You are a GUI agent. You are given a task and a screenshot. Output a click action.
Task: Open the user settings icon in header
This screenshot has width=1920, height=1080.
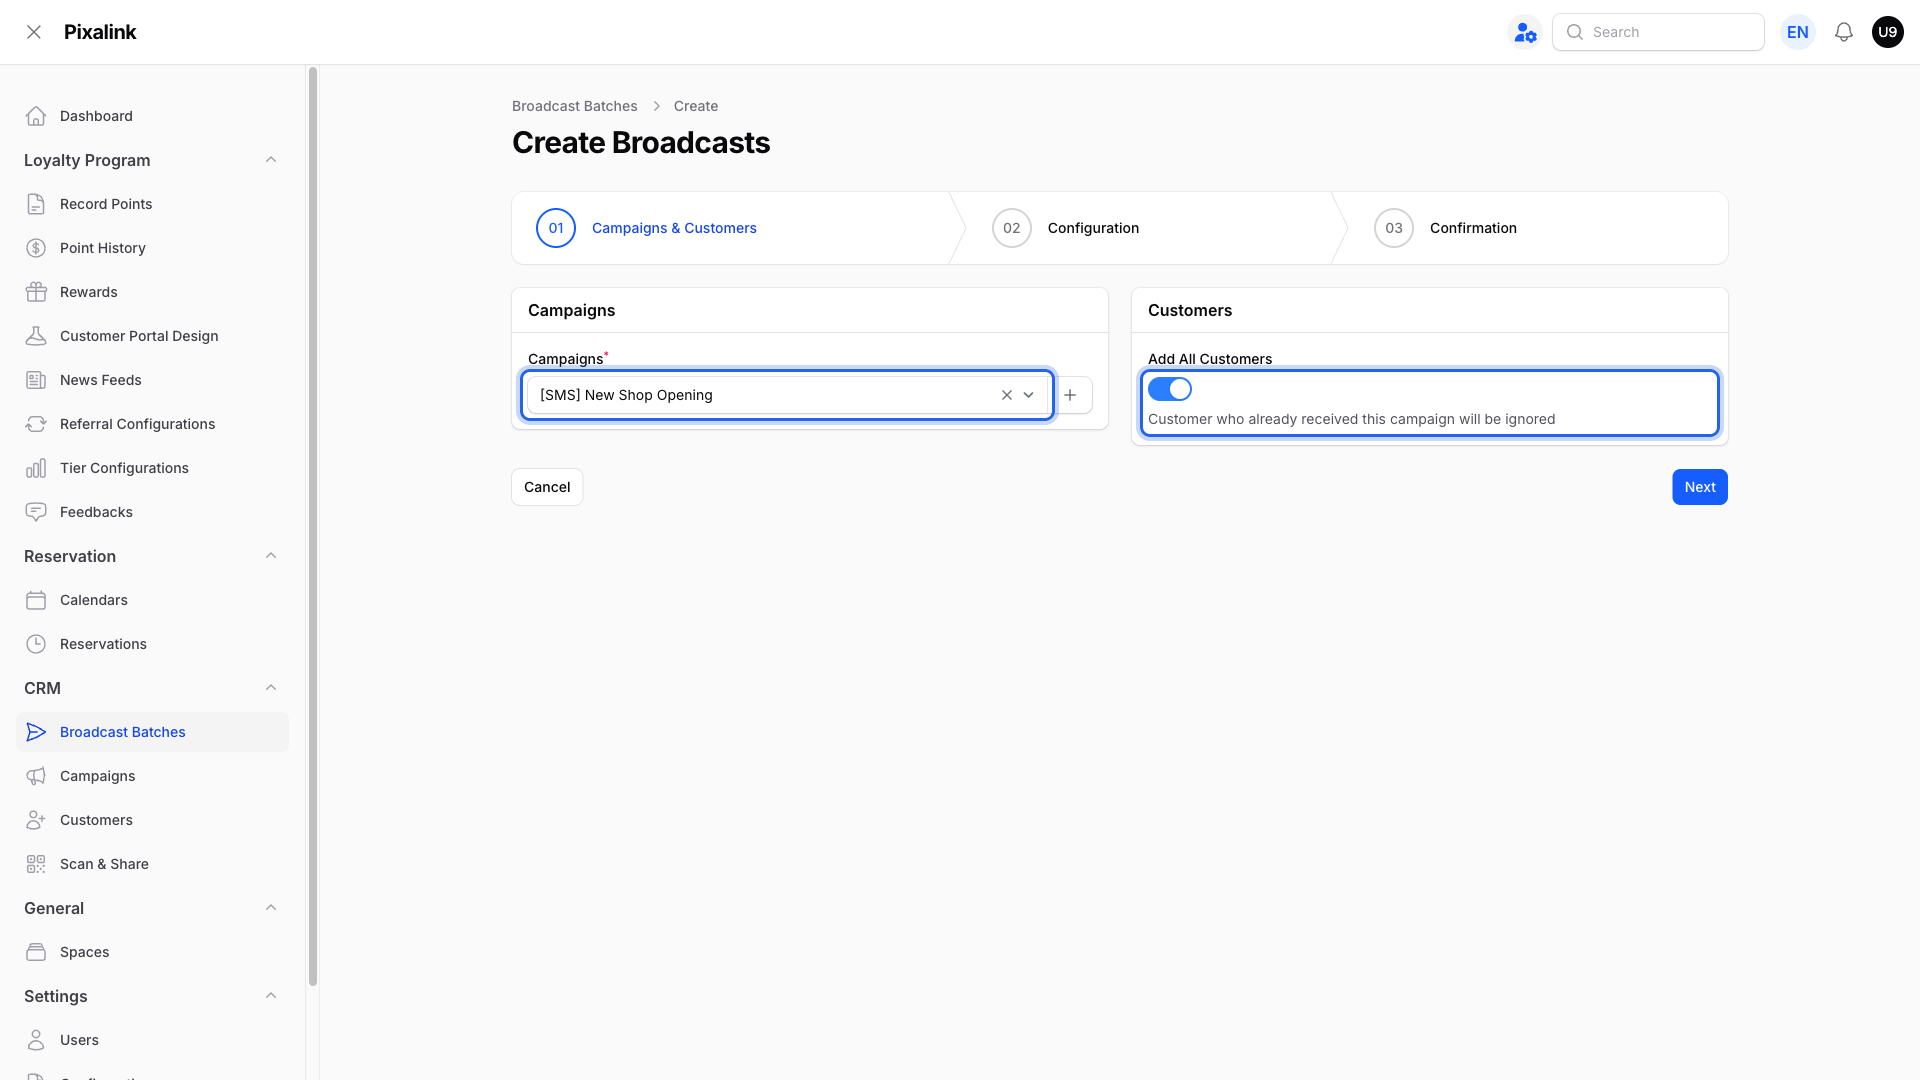[1525, 32]
